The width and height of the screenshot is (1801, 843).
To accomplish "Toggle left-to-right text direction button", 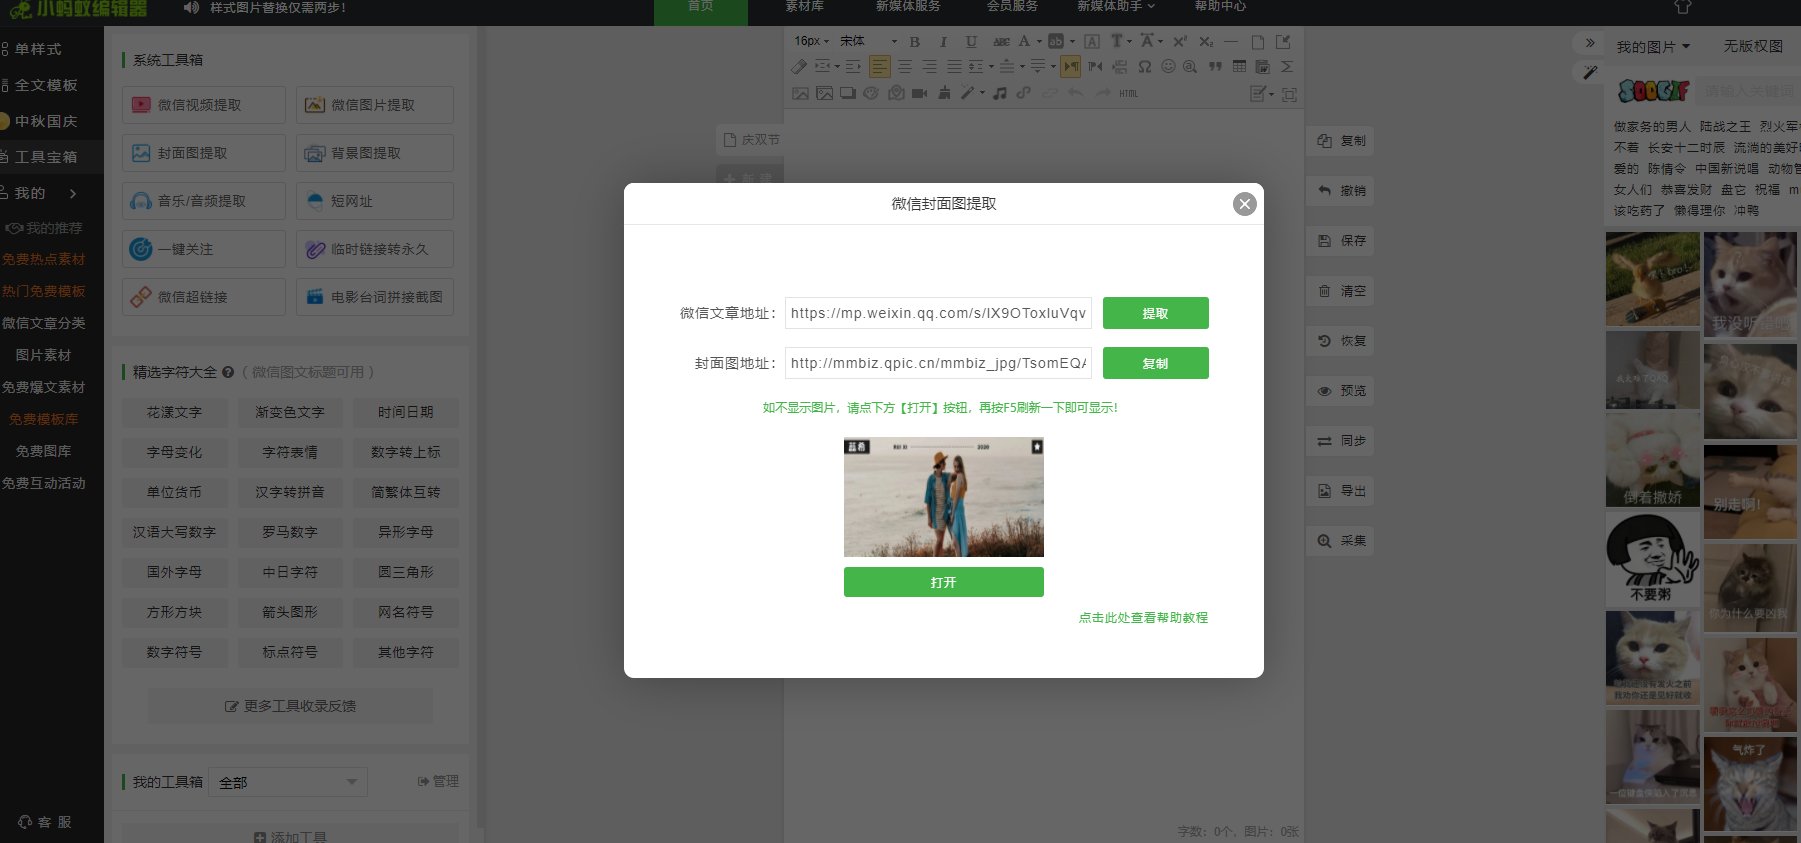I will [x=1071, y=66].
